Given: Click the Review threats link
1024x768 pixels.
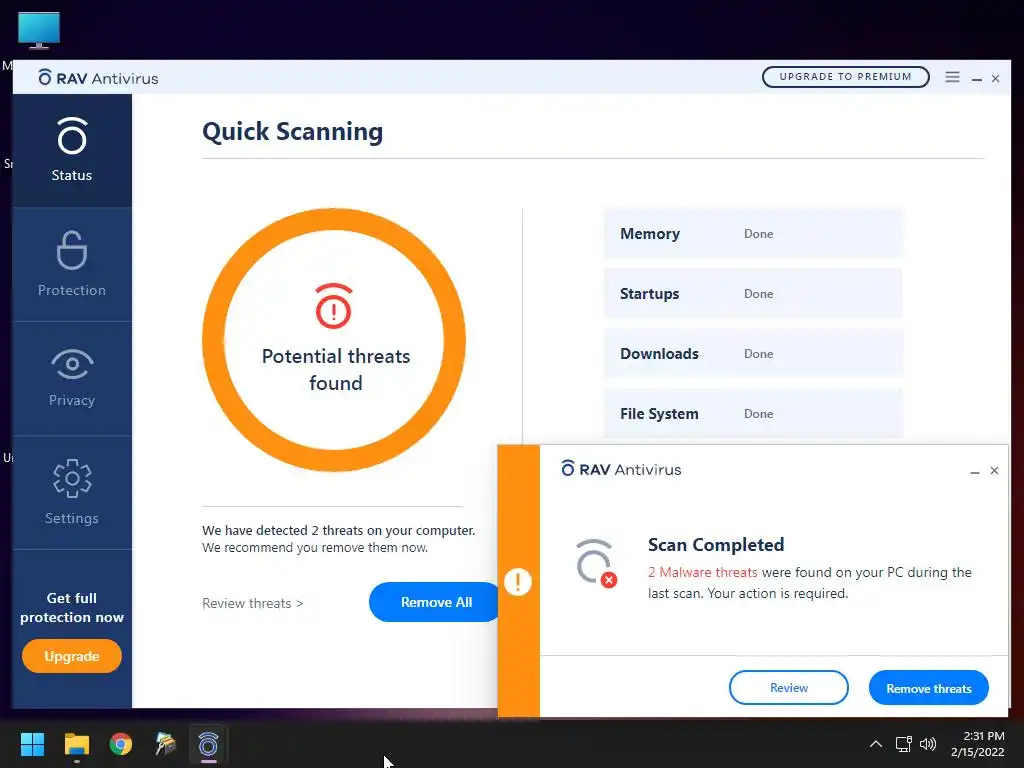Looking at the screenshot, I should pyautogui.click(x=253, y=603).
